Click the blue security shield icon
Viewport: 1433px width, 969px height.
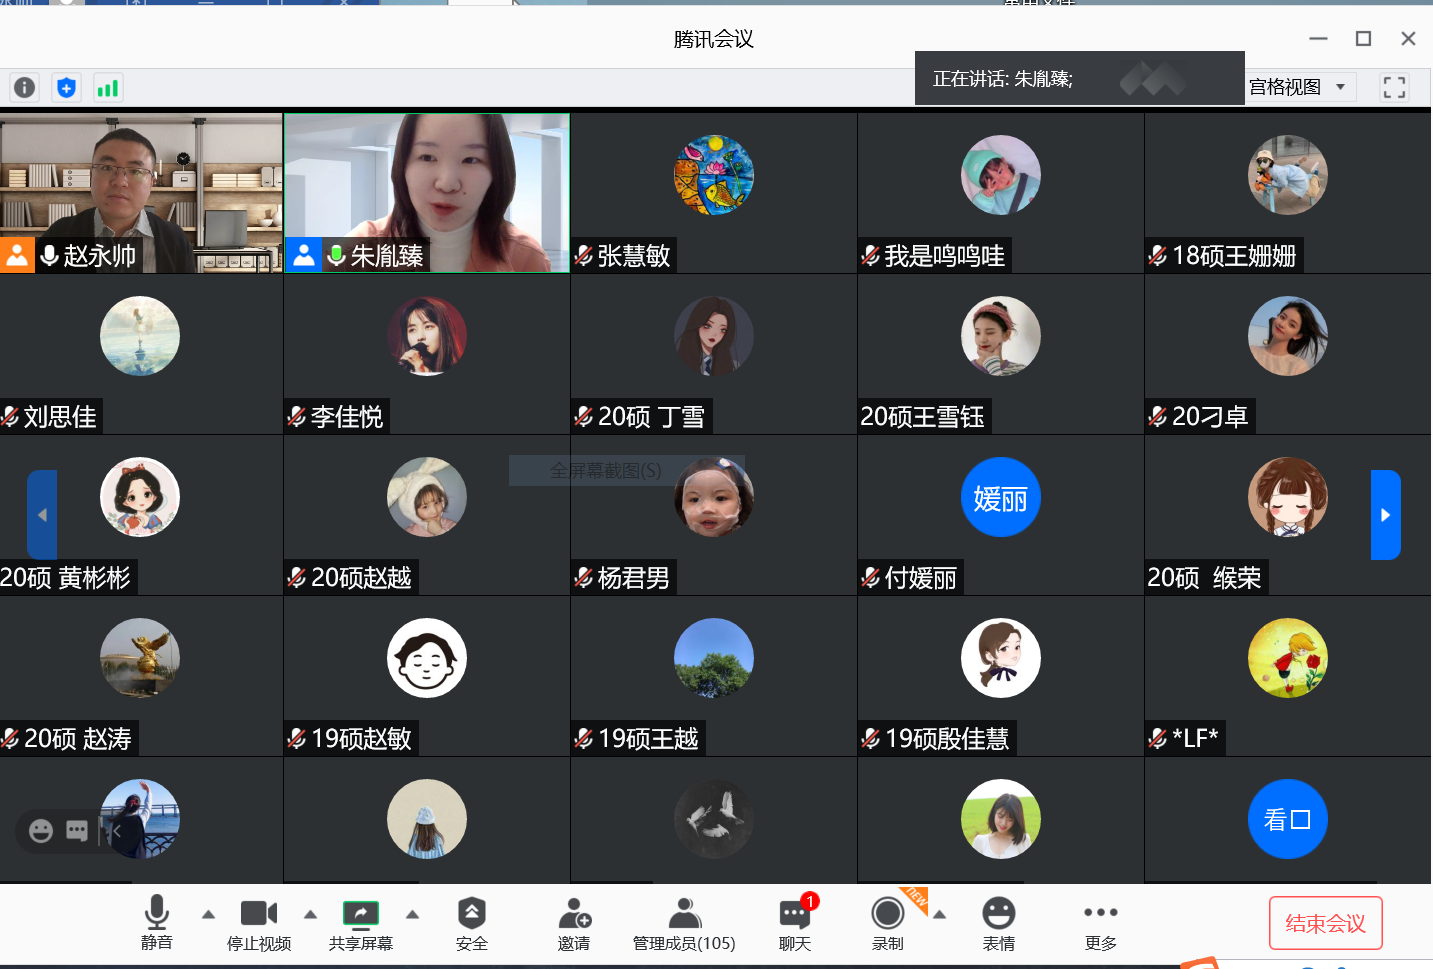(x=66, y=88)
